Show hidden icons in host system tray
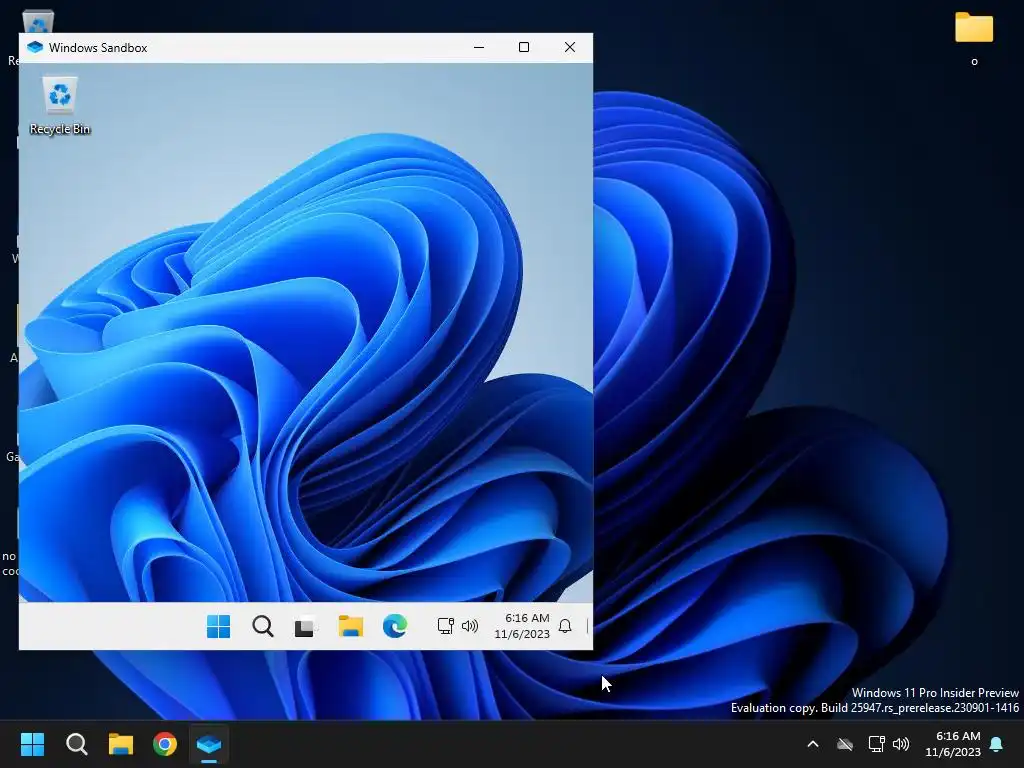Image resolution: width=1024 pixels, height=768 pixels. coord(813,744)
